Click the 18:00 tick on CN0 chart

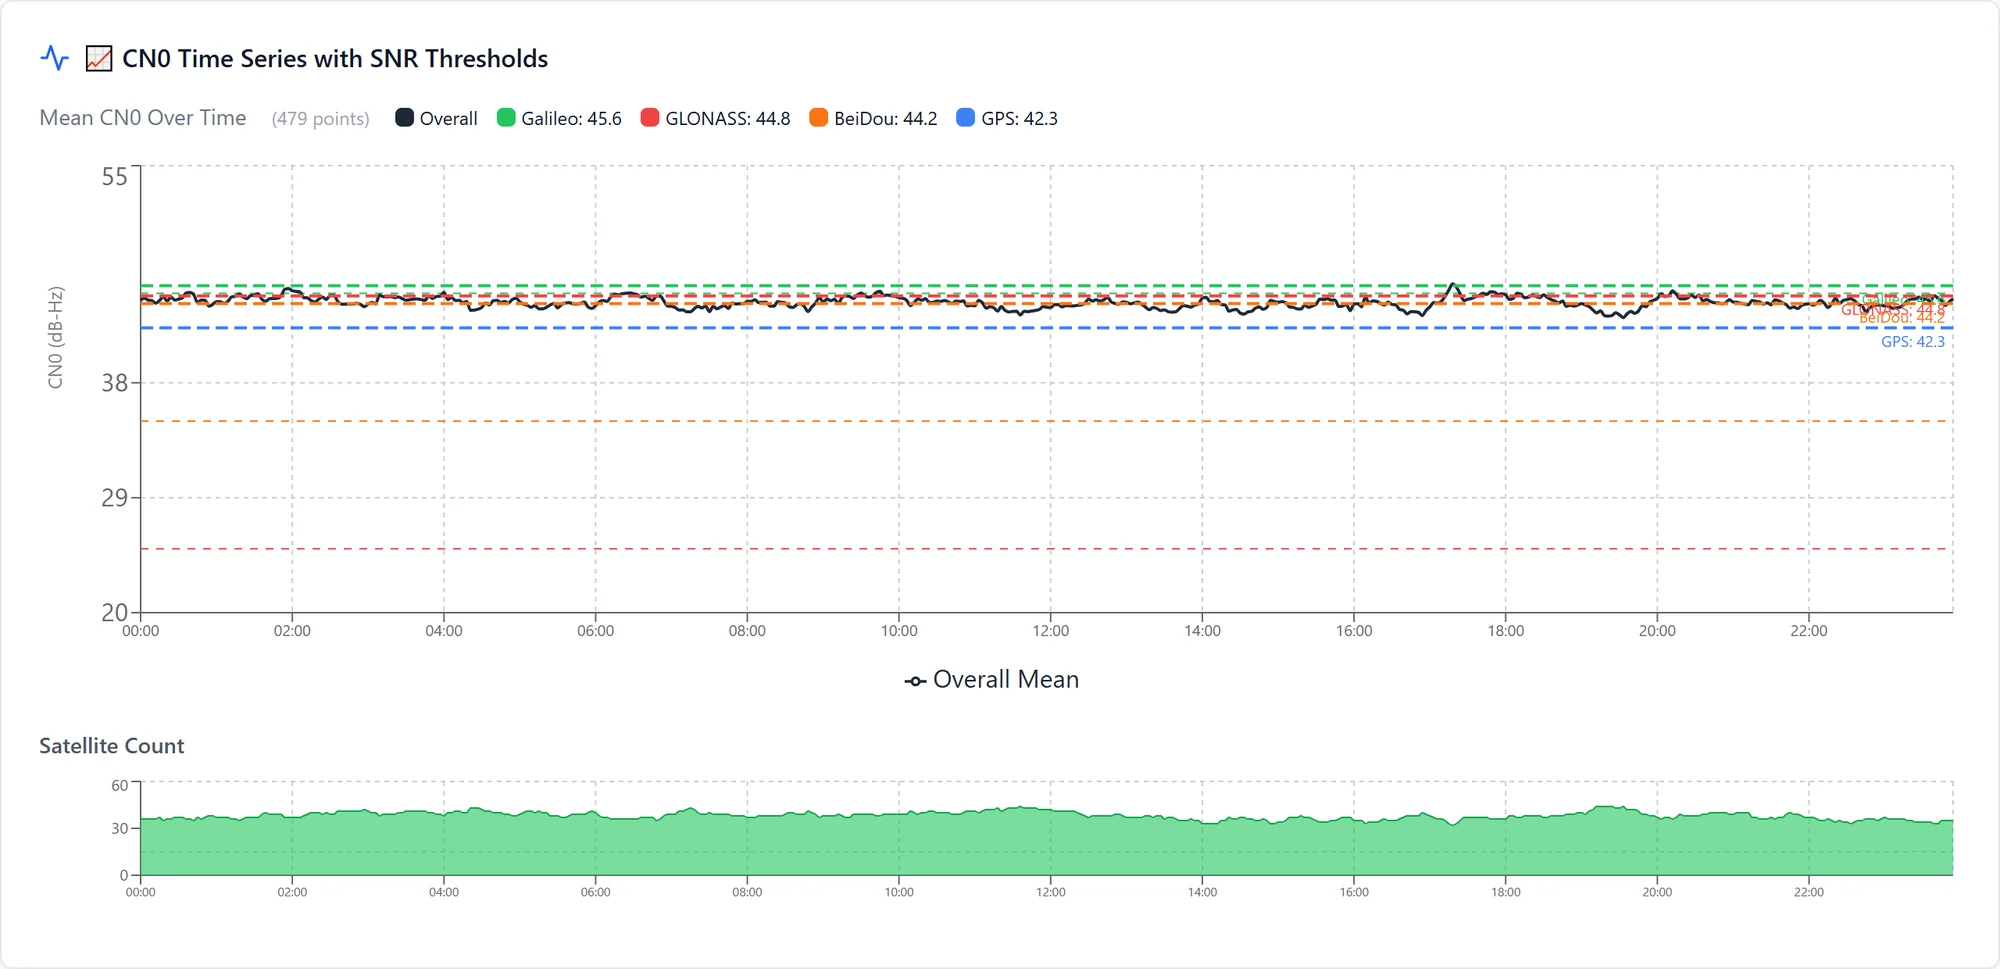(1506, 631)
